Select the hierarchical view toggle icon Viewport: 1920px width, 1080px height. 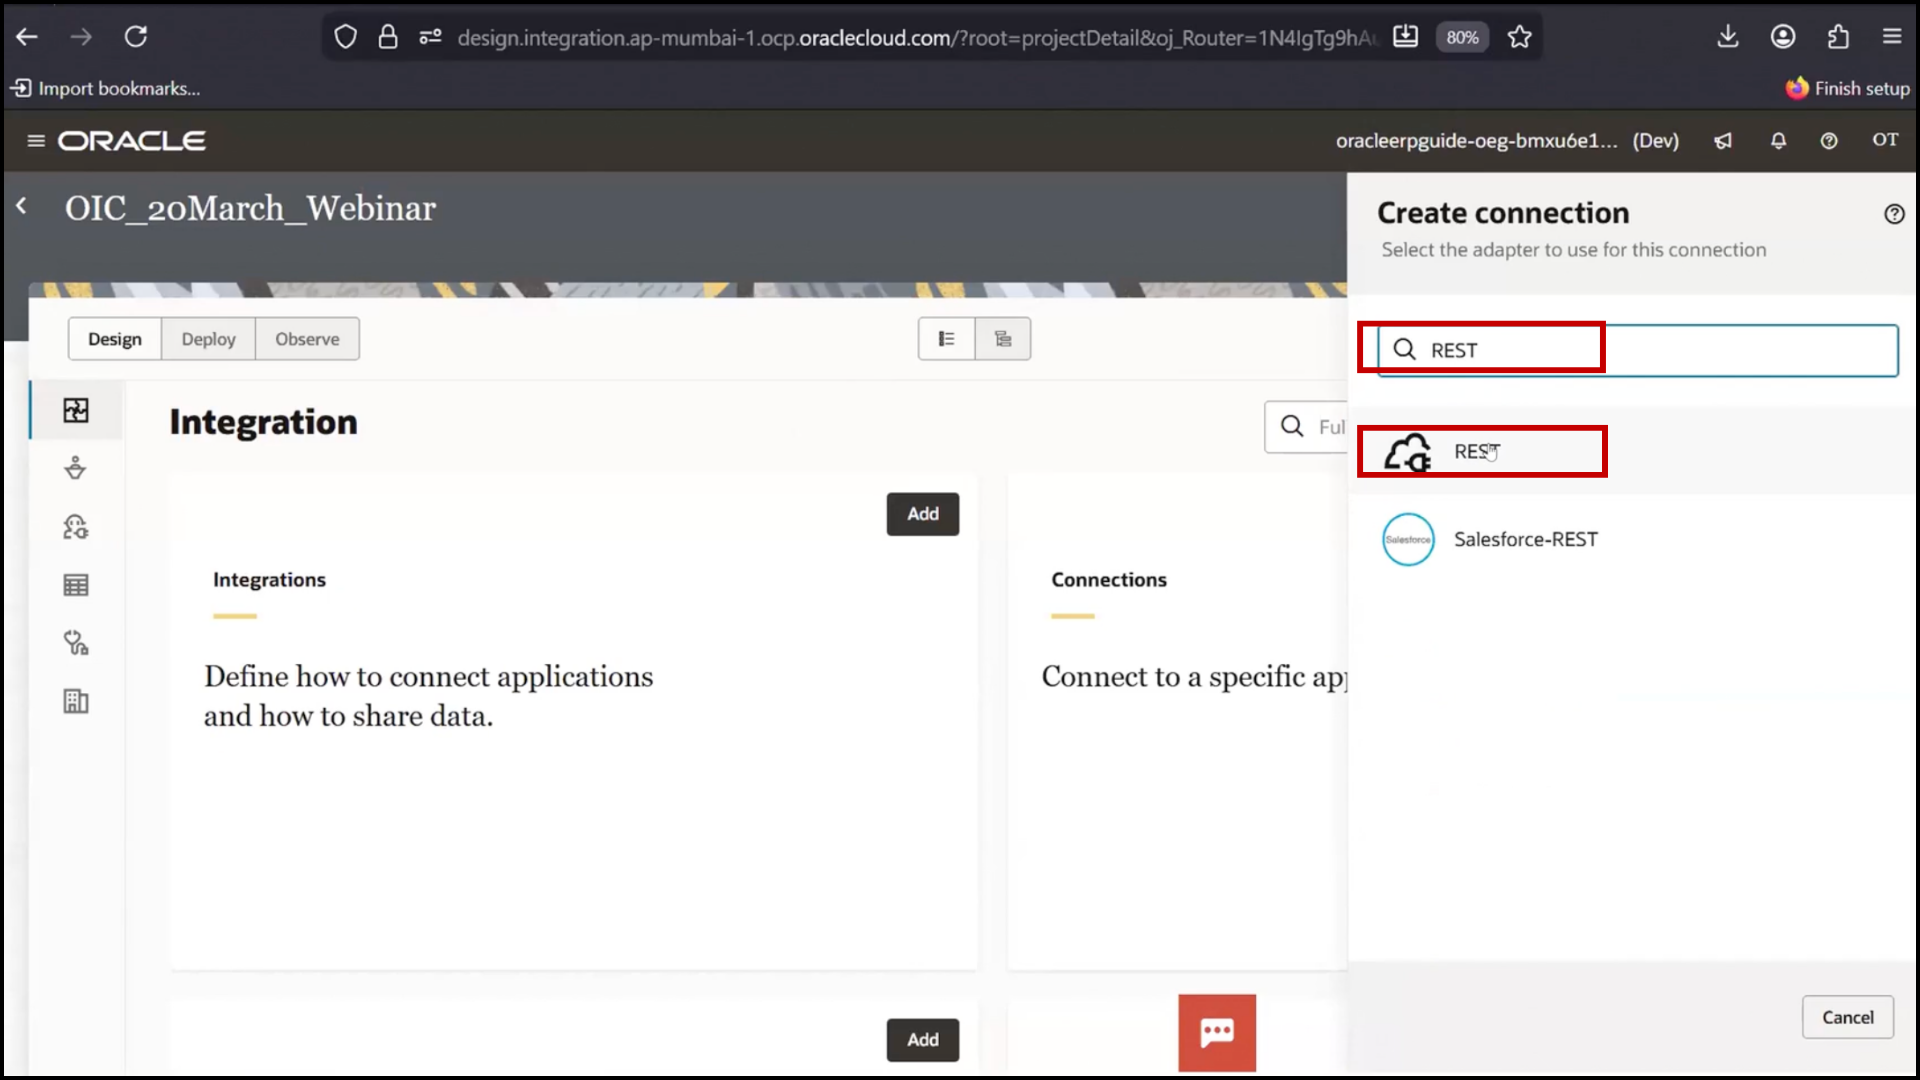pyautogui.click(x=1003, y=339)
